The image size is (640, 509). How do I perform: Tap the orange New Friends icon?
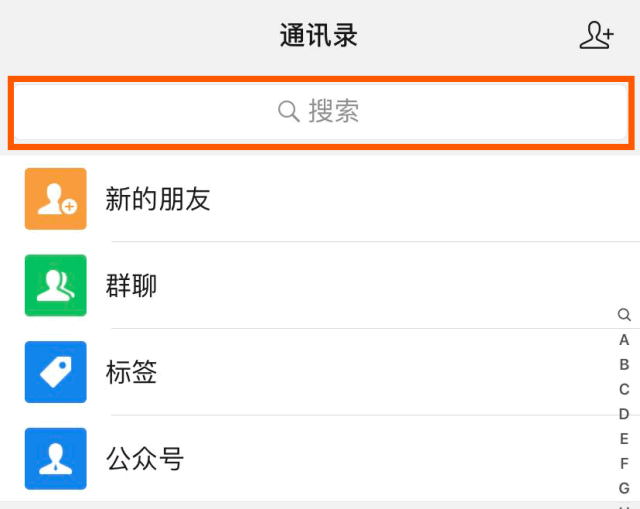click(56, 199)
